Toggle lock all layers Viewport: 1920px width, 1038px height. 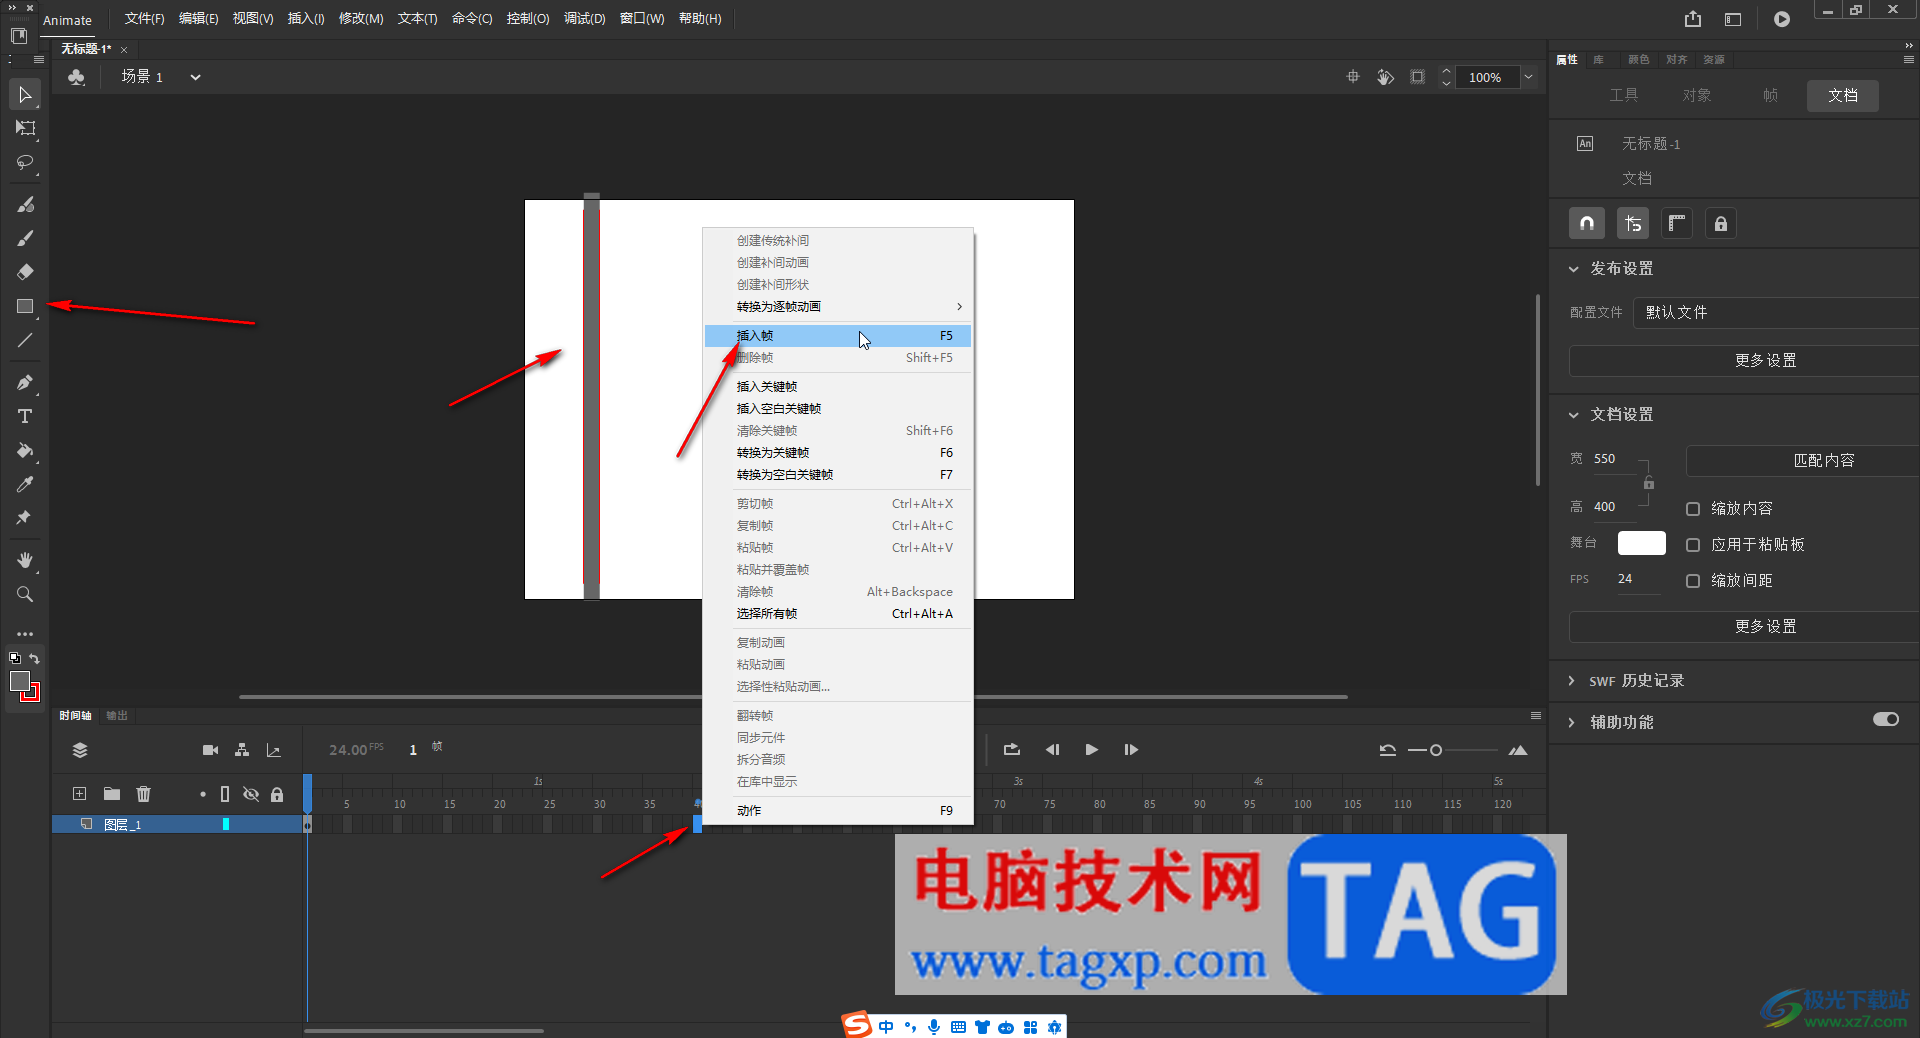(x=277, y=794)
